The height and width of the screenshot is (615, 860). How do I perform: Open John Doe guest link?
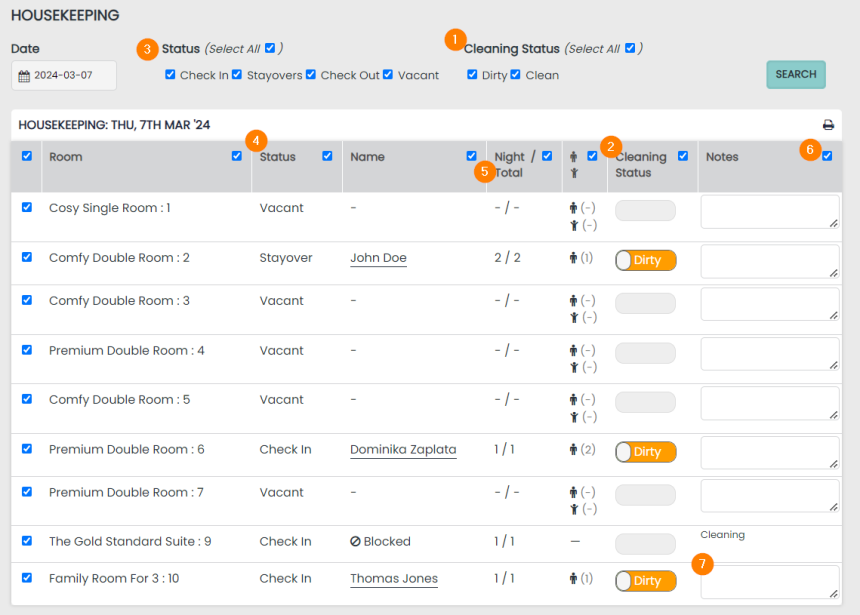coord(378,258)
